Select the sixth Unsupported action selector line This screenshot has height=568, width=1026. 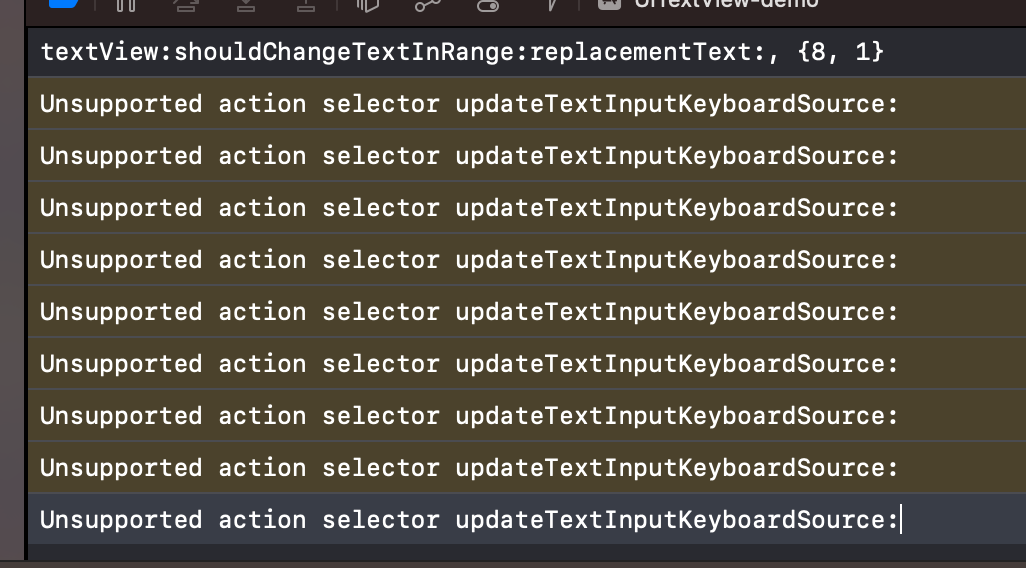(469, 363)
